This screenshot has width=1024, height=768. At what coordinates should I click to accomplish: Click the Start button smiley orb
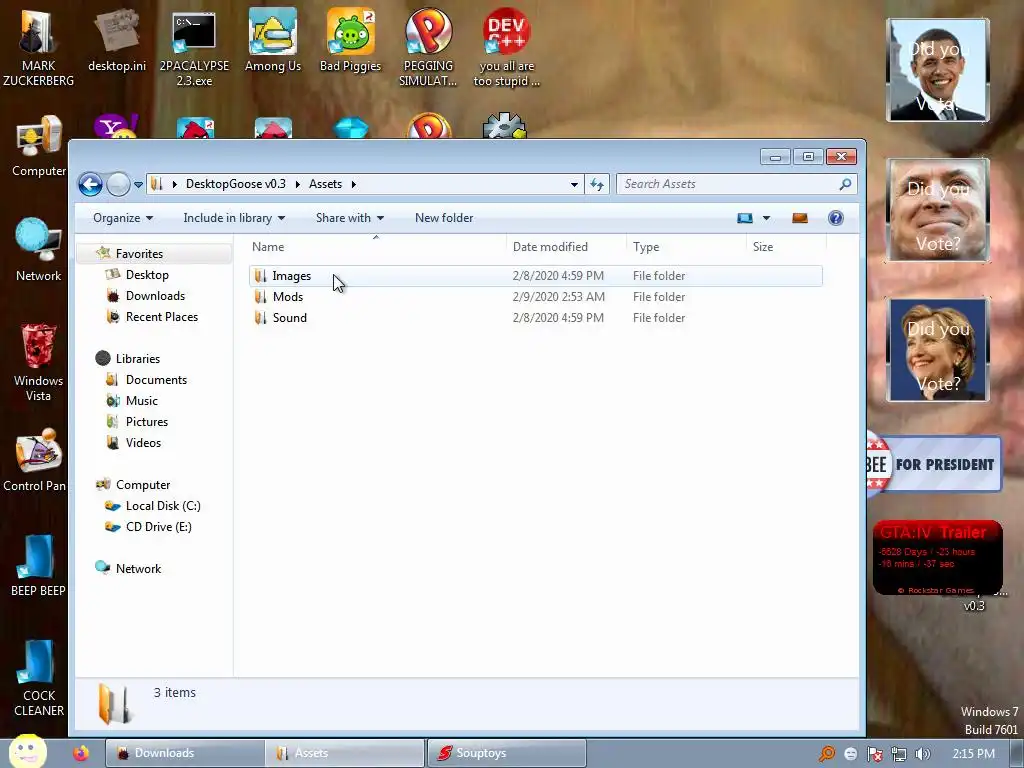click(27, 751)
